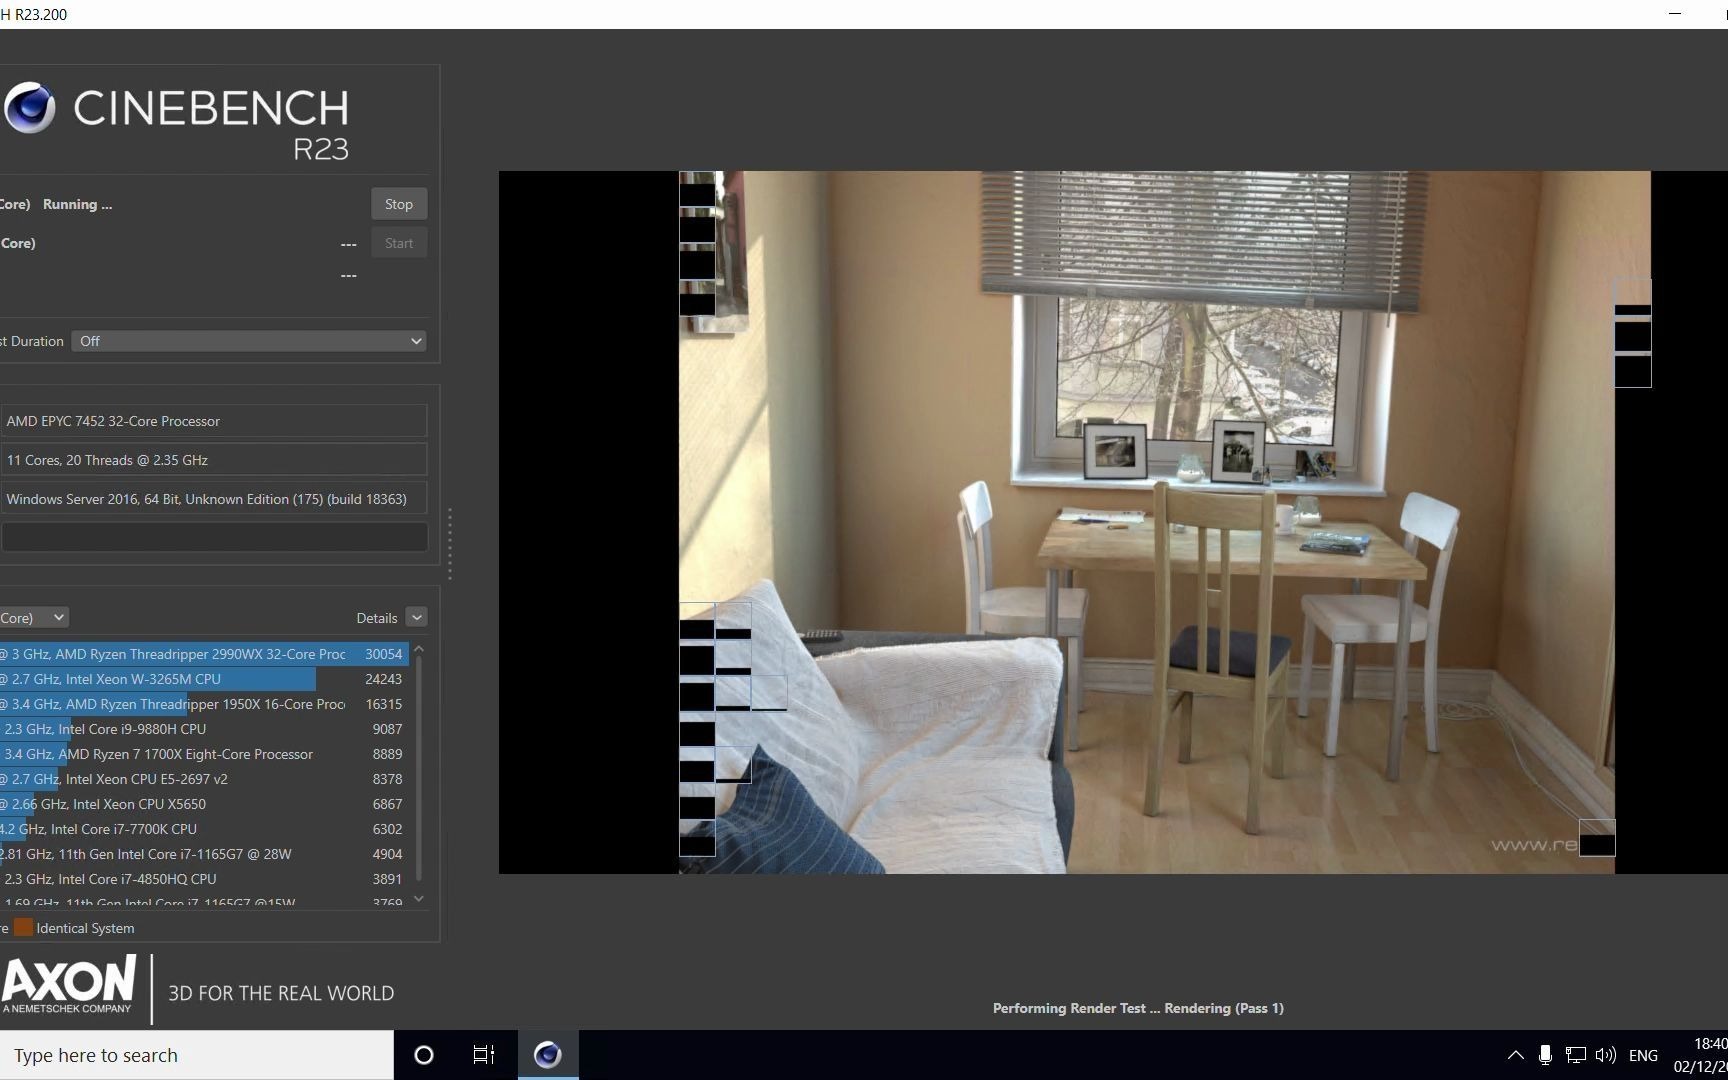Click the 24243 score value

(384, 679)
